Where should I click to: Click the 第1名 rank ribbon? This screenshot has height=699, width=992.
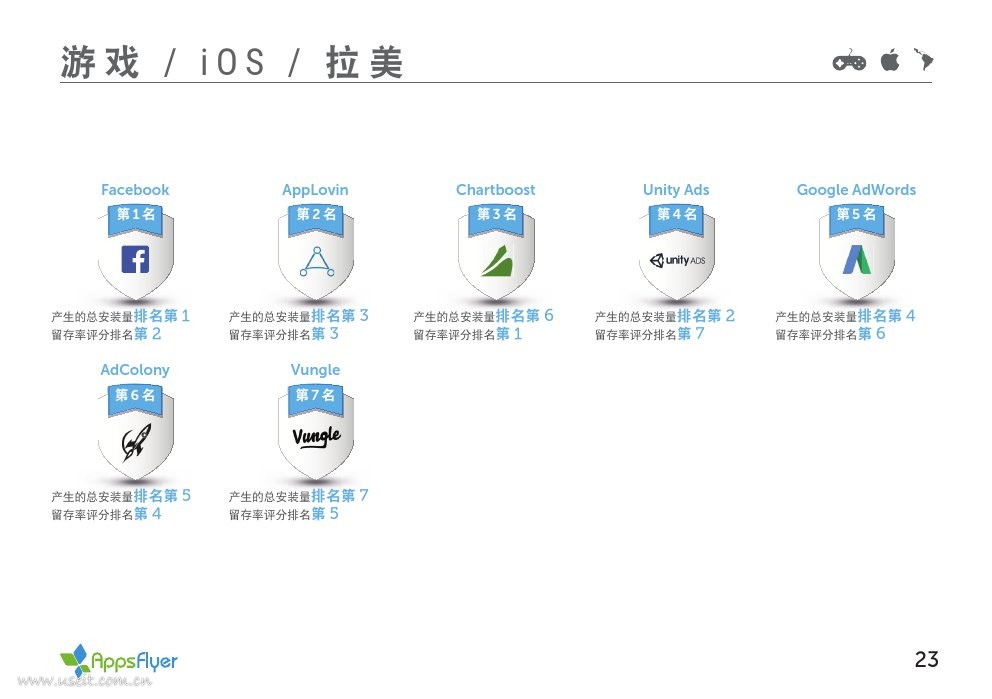coord(135,219)
